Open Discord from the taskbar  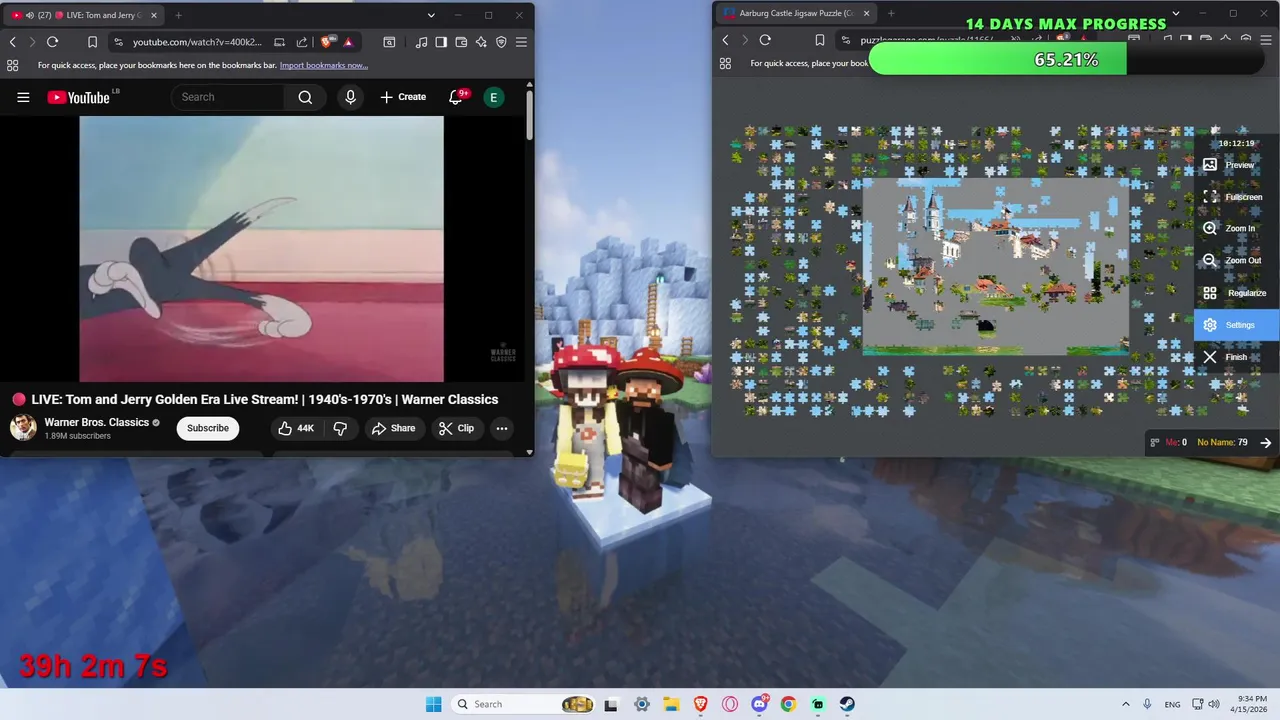[760, 704]
